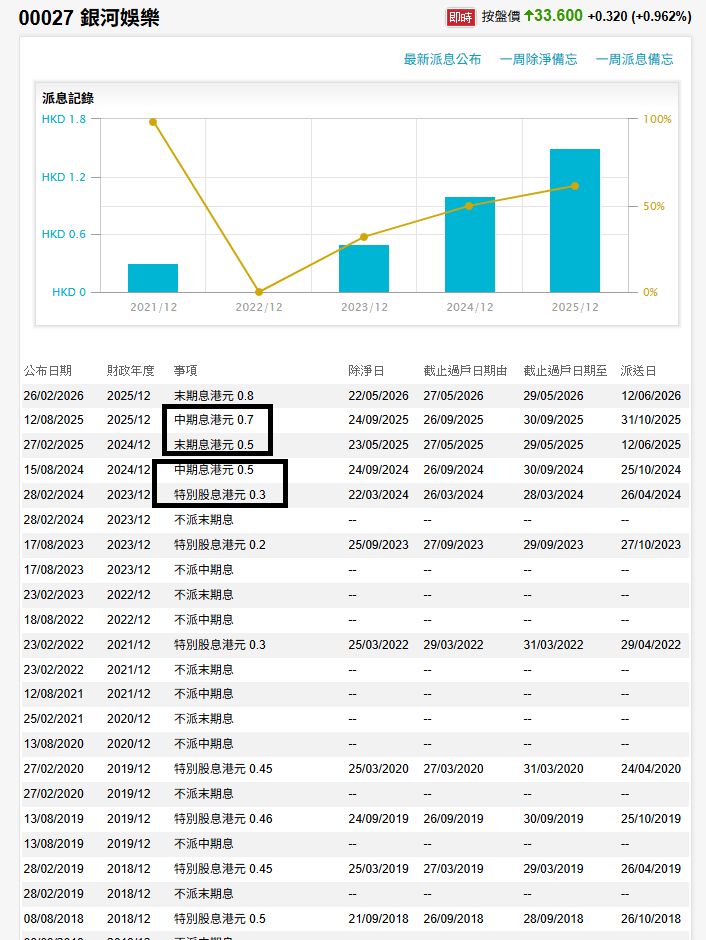Click the green up-arrow price indicator
Screen dimensions: 706x940
coord(529,16)
